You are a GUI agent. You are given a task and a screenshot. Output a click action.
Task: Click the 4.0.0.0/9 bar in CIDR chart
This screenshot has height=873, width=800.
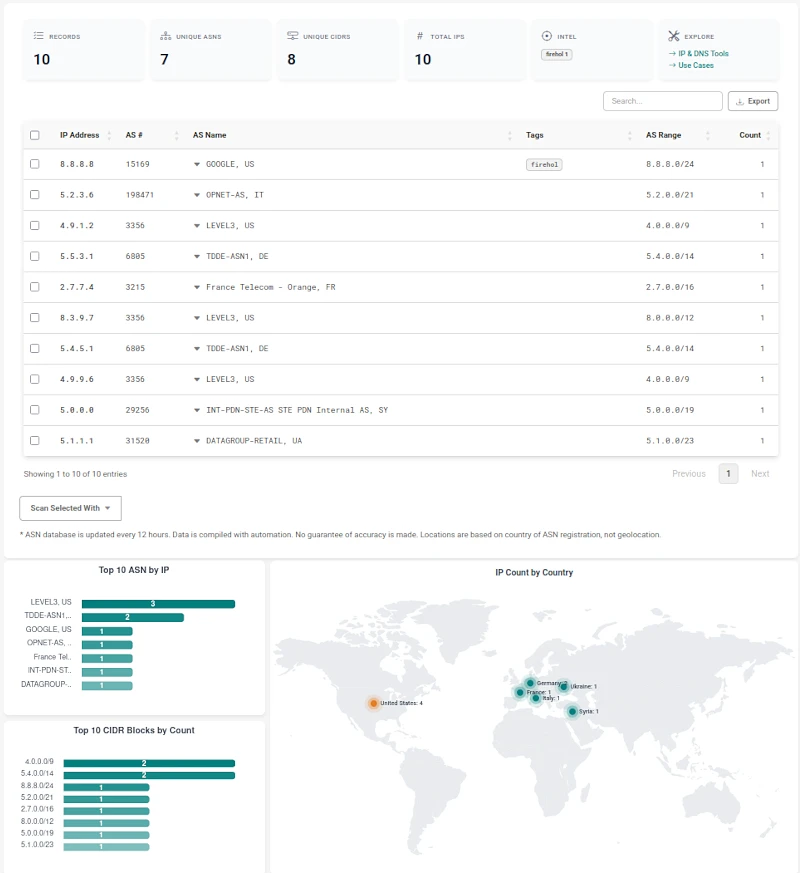149,763
